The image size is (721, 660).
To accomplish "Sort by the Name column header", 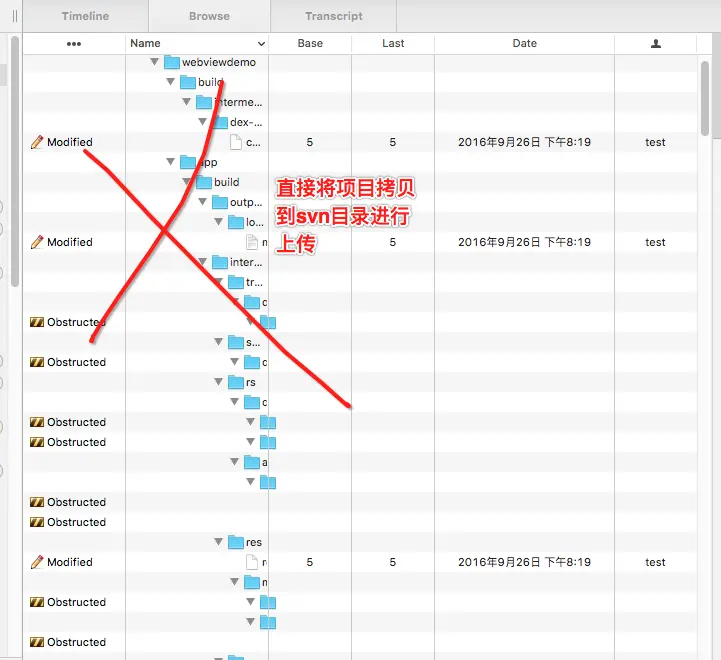I will click(197, 43).
